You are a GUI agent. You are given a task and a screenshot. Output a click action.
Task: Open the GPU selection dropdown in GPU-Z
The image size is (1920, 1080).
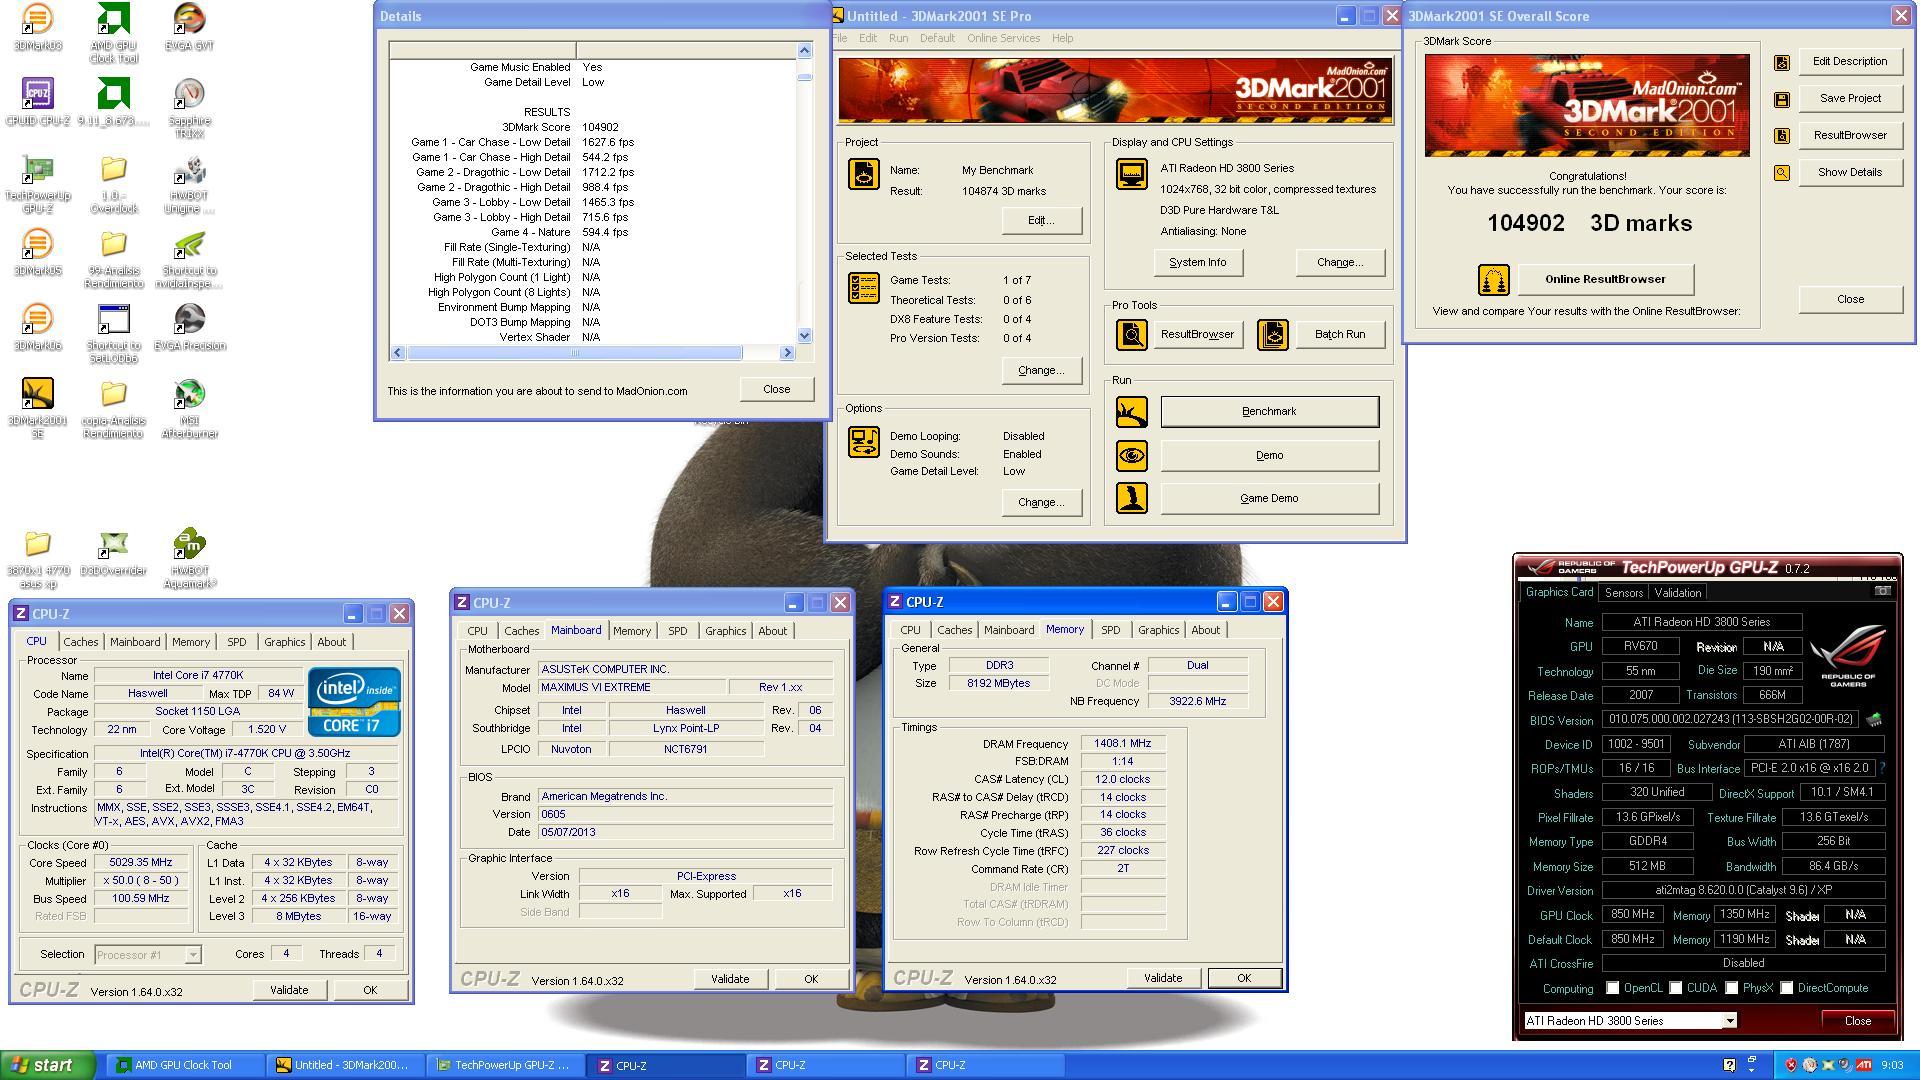(x=1729, y=1021)
